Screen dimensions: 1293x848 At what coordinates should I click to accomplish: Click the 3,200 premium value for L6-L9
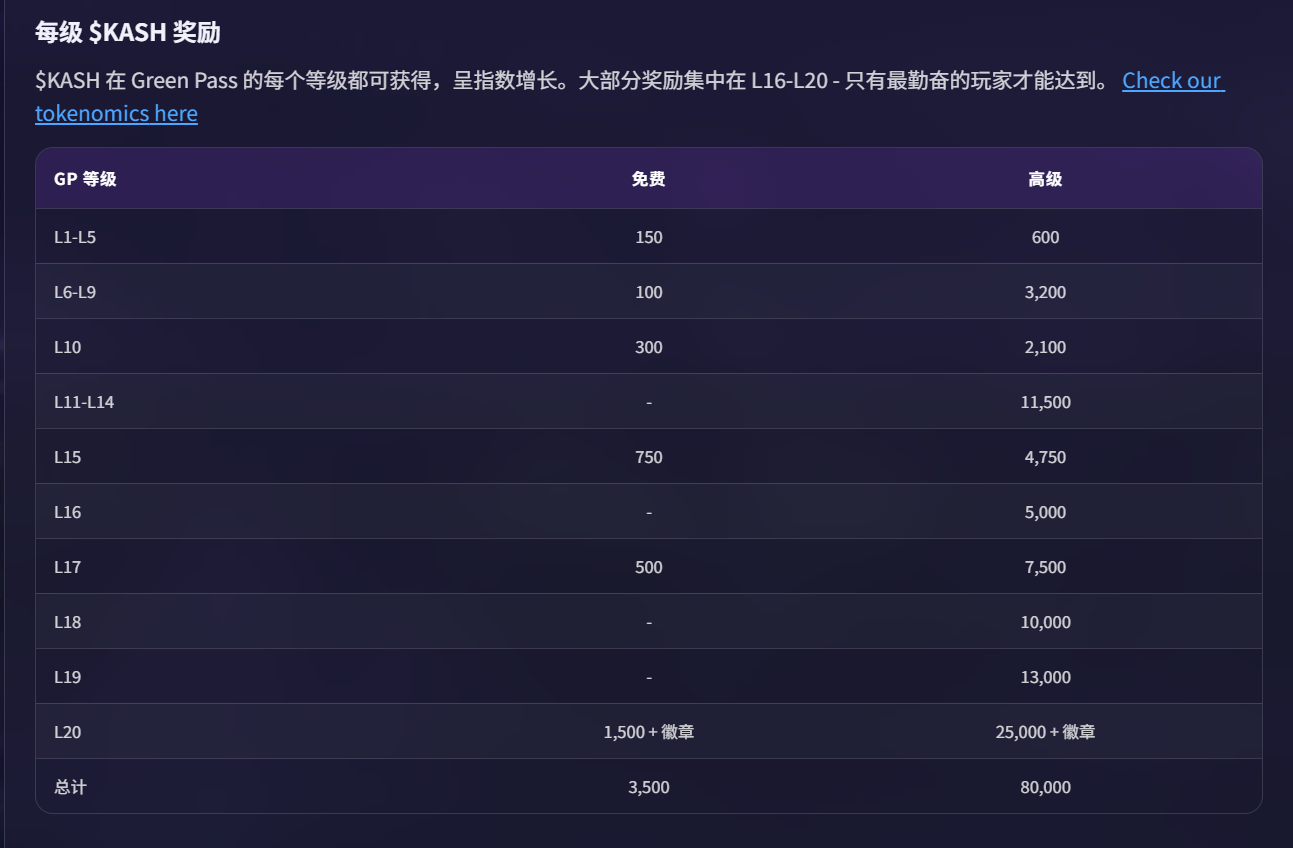(x=1045, y=292)
